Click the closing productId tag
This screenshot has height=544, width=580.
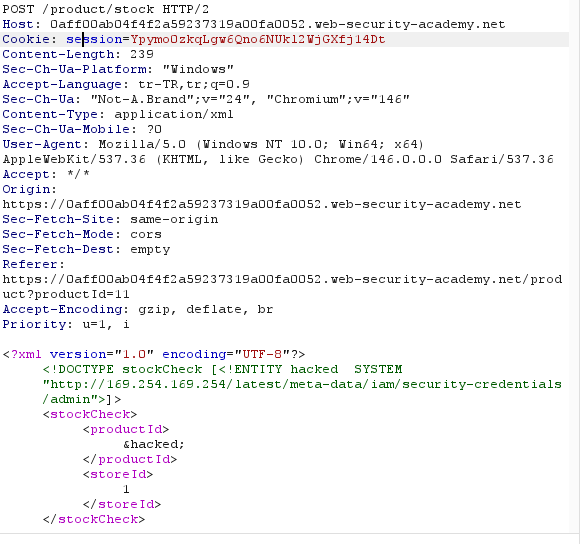[x=130, y=459]
